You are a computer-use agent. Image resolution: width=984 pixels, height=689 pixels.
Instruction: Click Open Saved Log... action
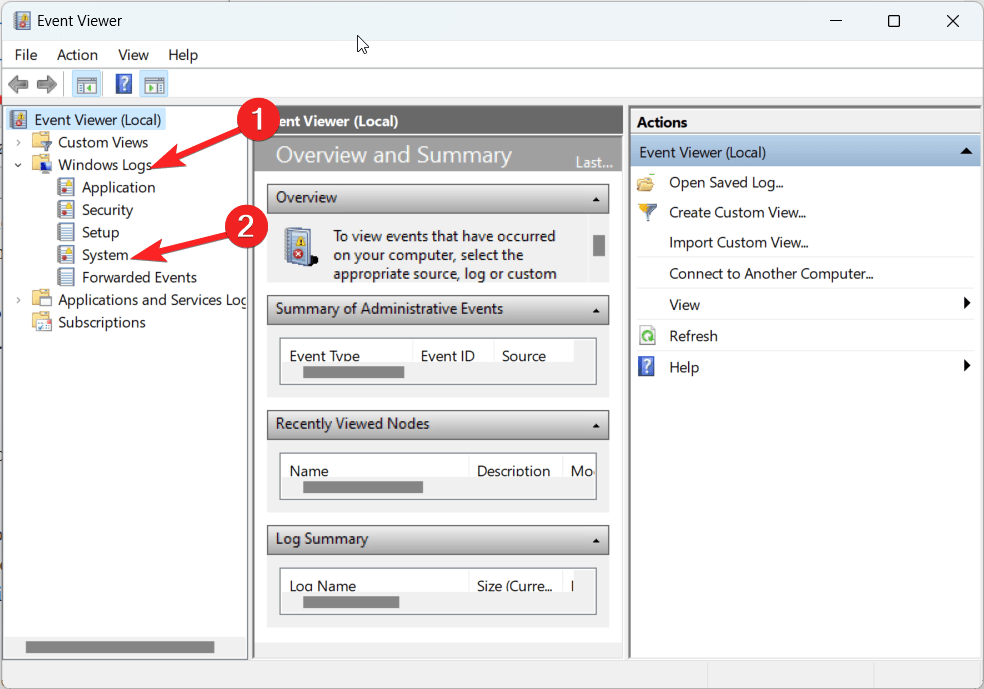tap(726, 183)
